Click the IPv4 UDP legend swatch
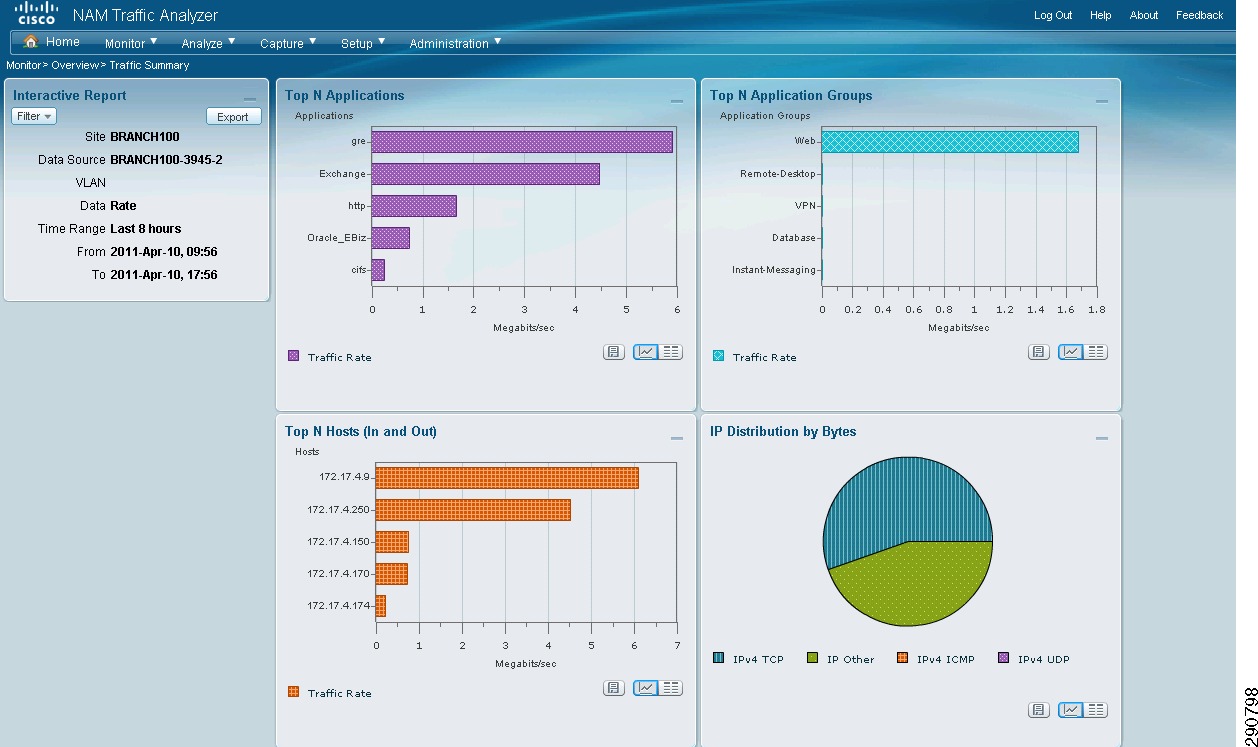The height and width of the screenshot is (747, 1258). click(x=1004, y=658)
